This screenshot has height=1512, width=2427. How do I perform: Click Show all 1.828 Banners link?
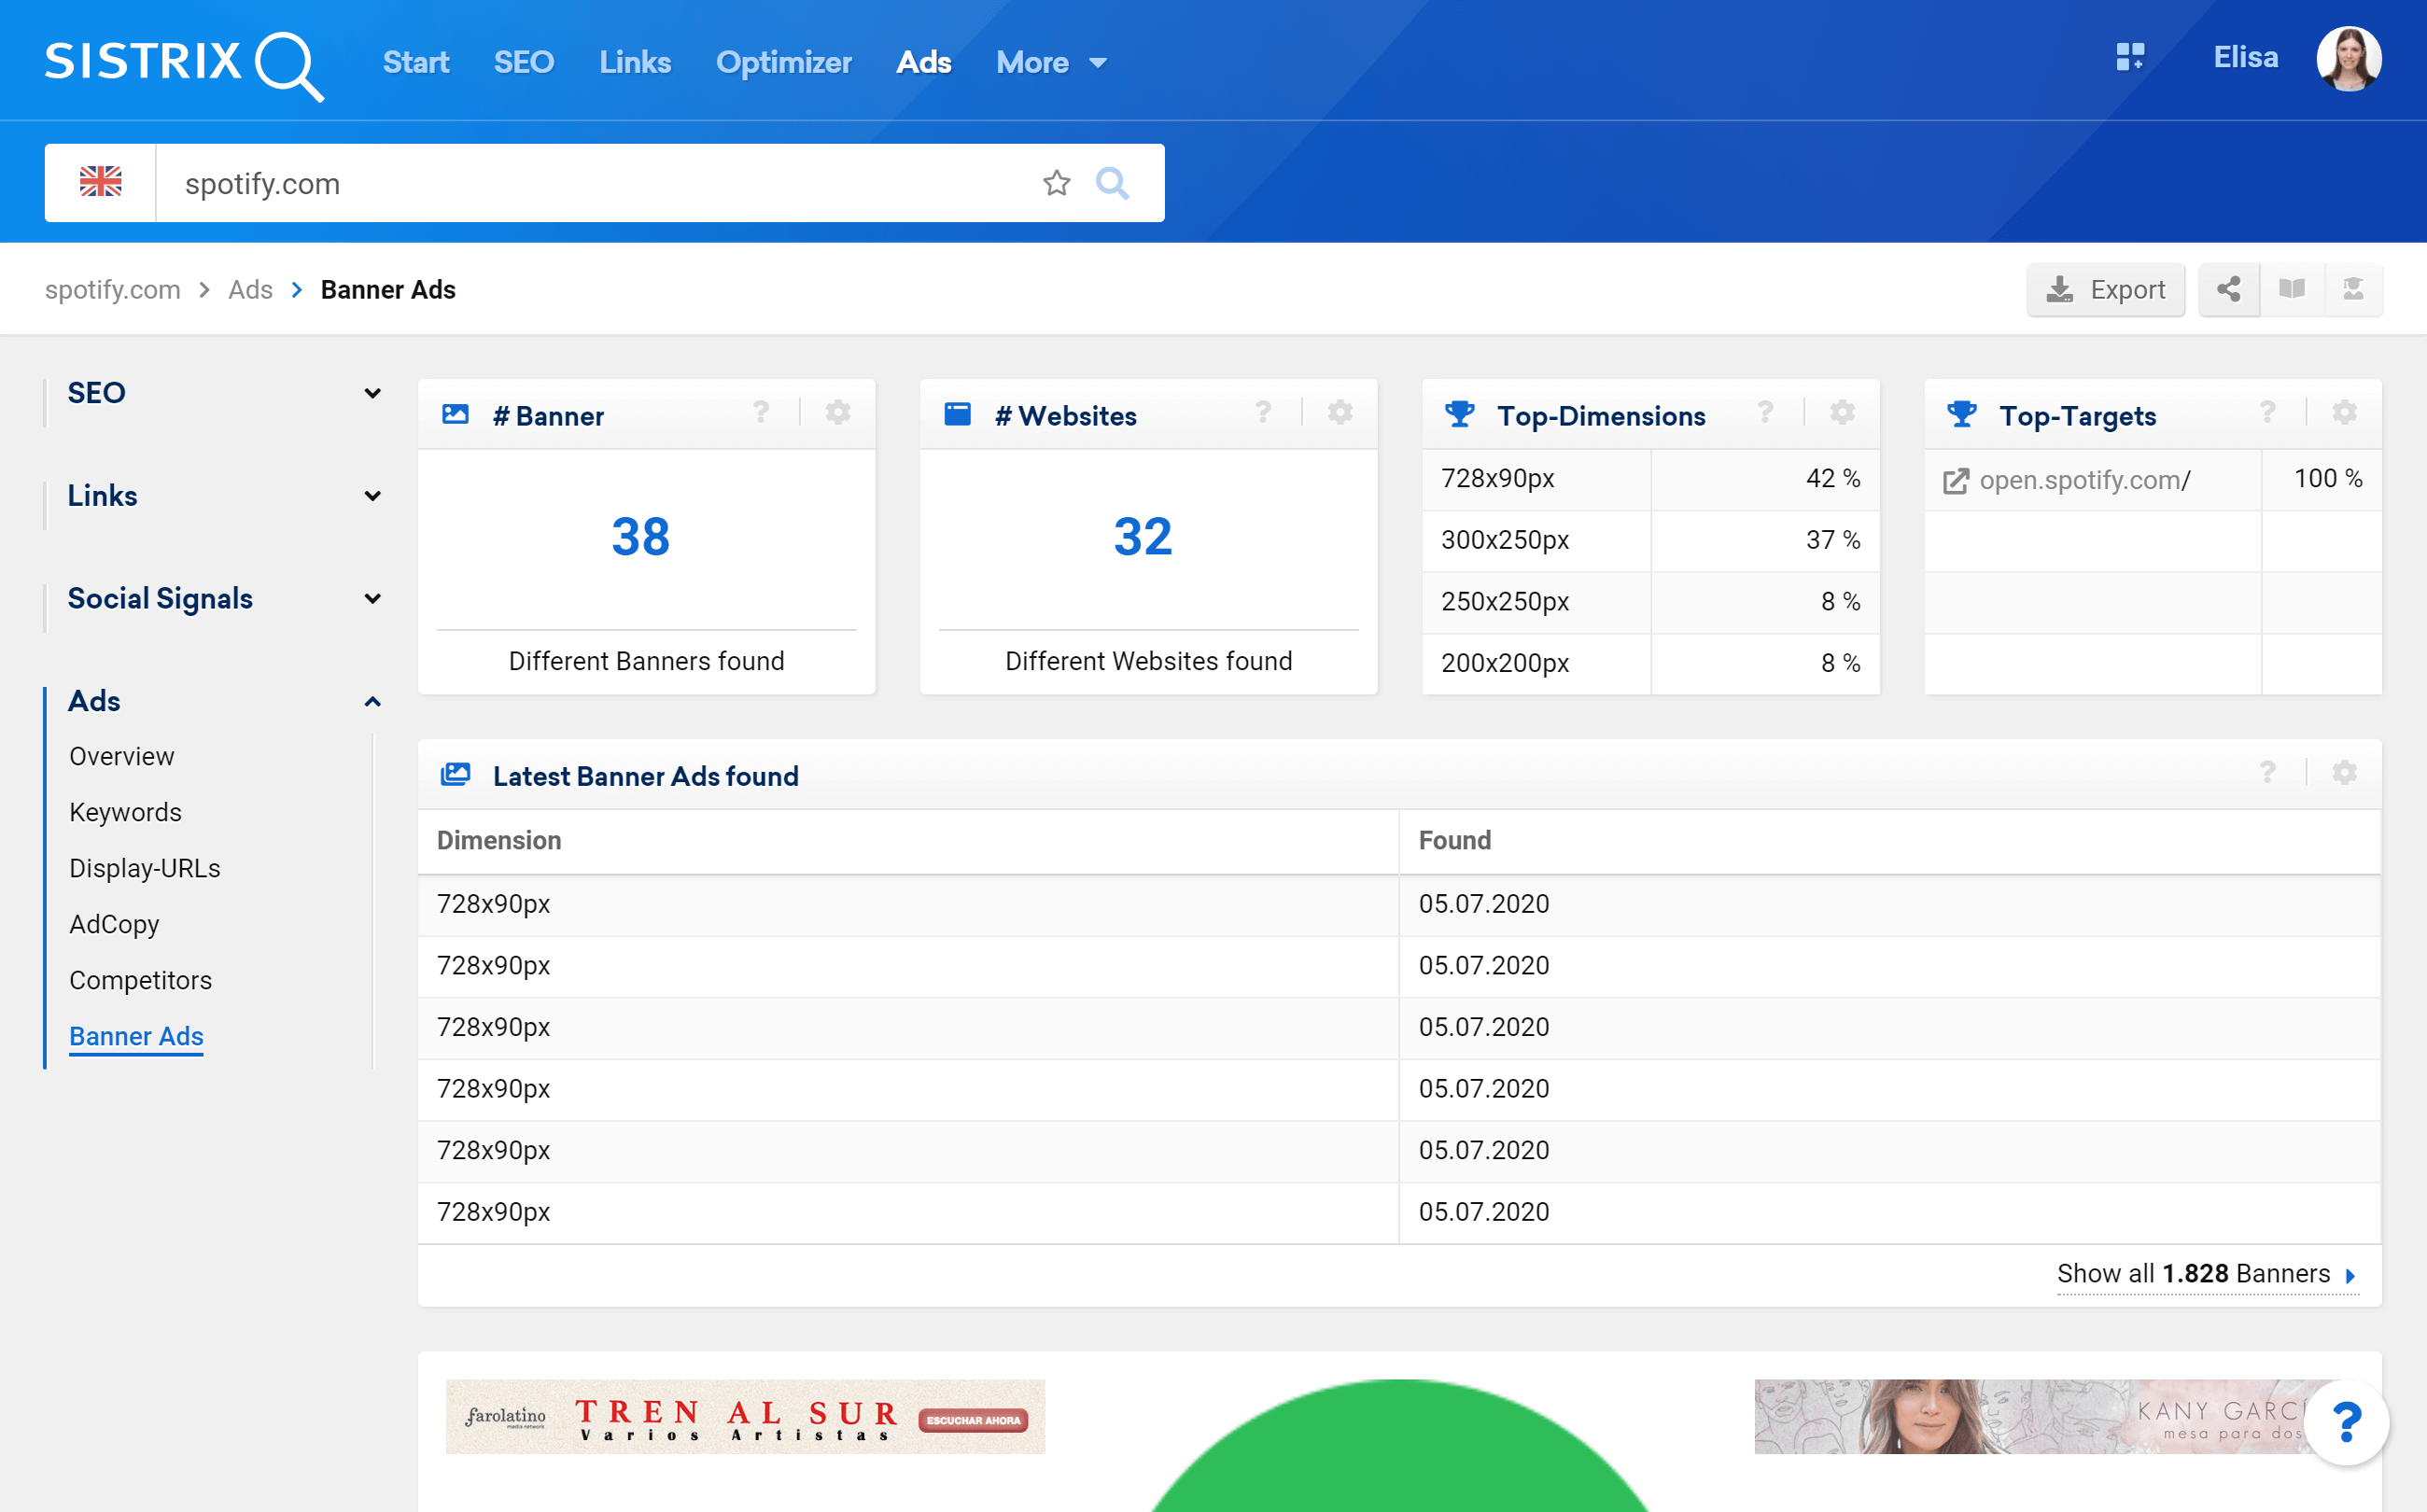(2207, 1274)
